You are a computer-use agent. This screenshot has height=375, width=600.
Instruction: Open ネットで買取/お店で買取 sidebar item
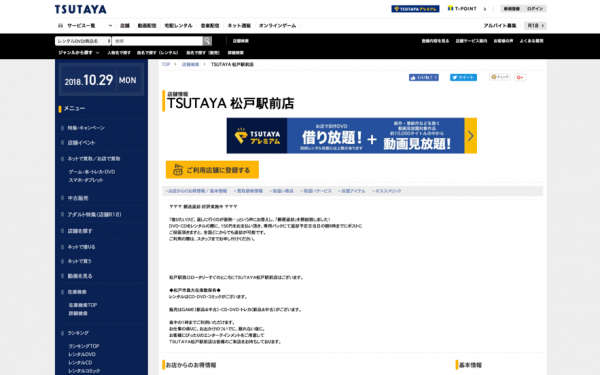(x=94, y=158)
